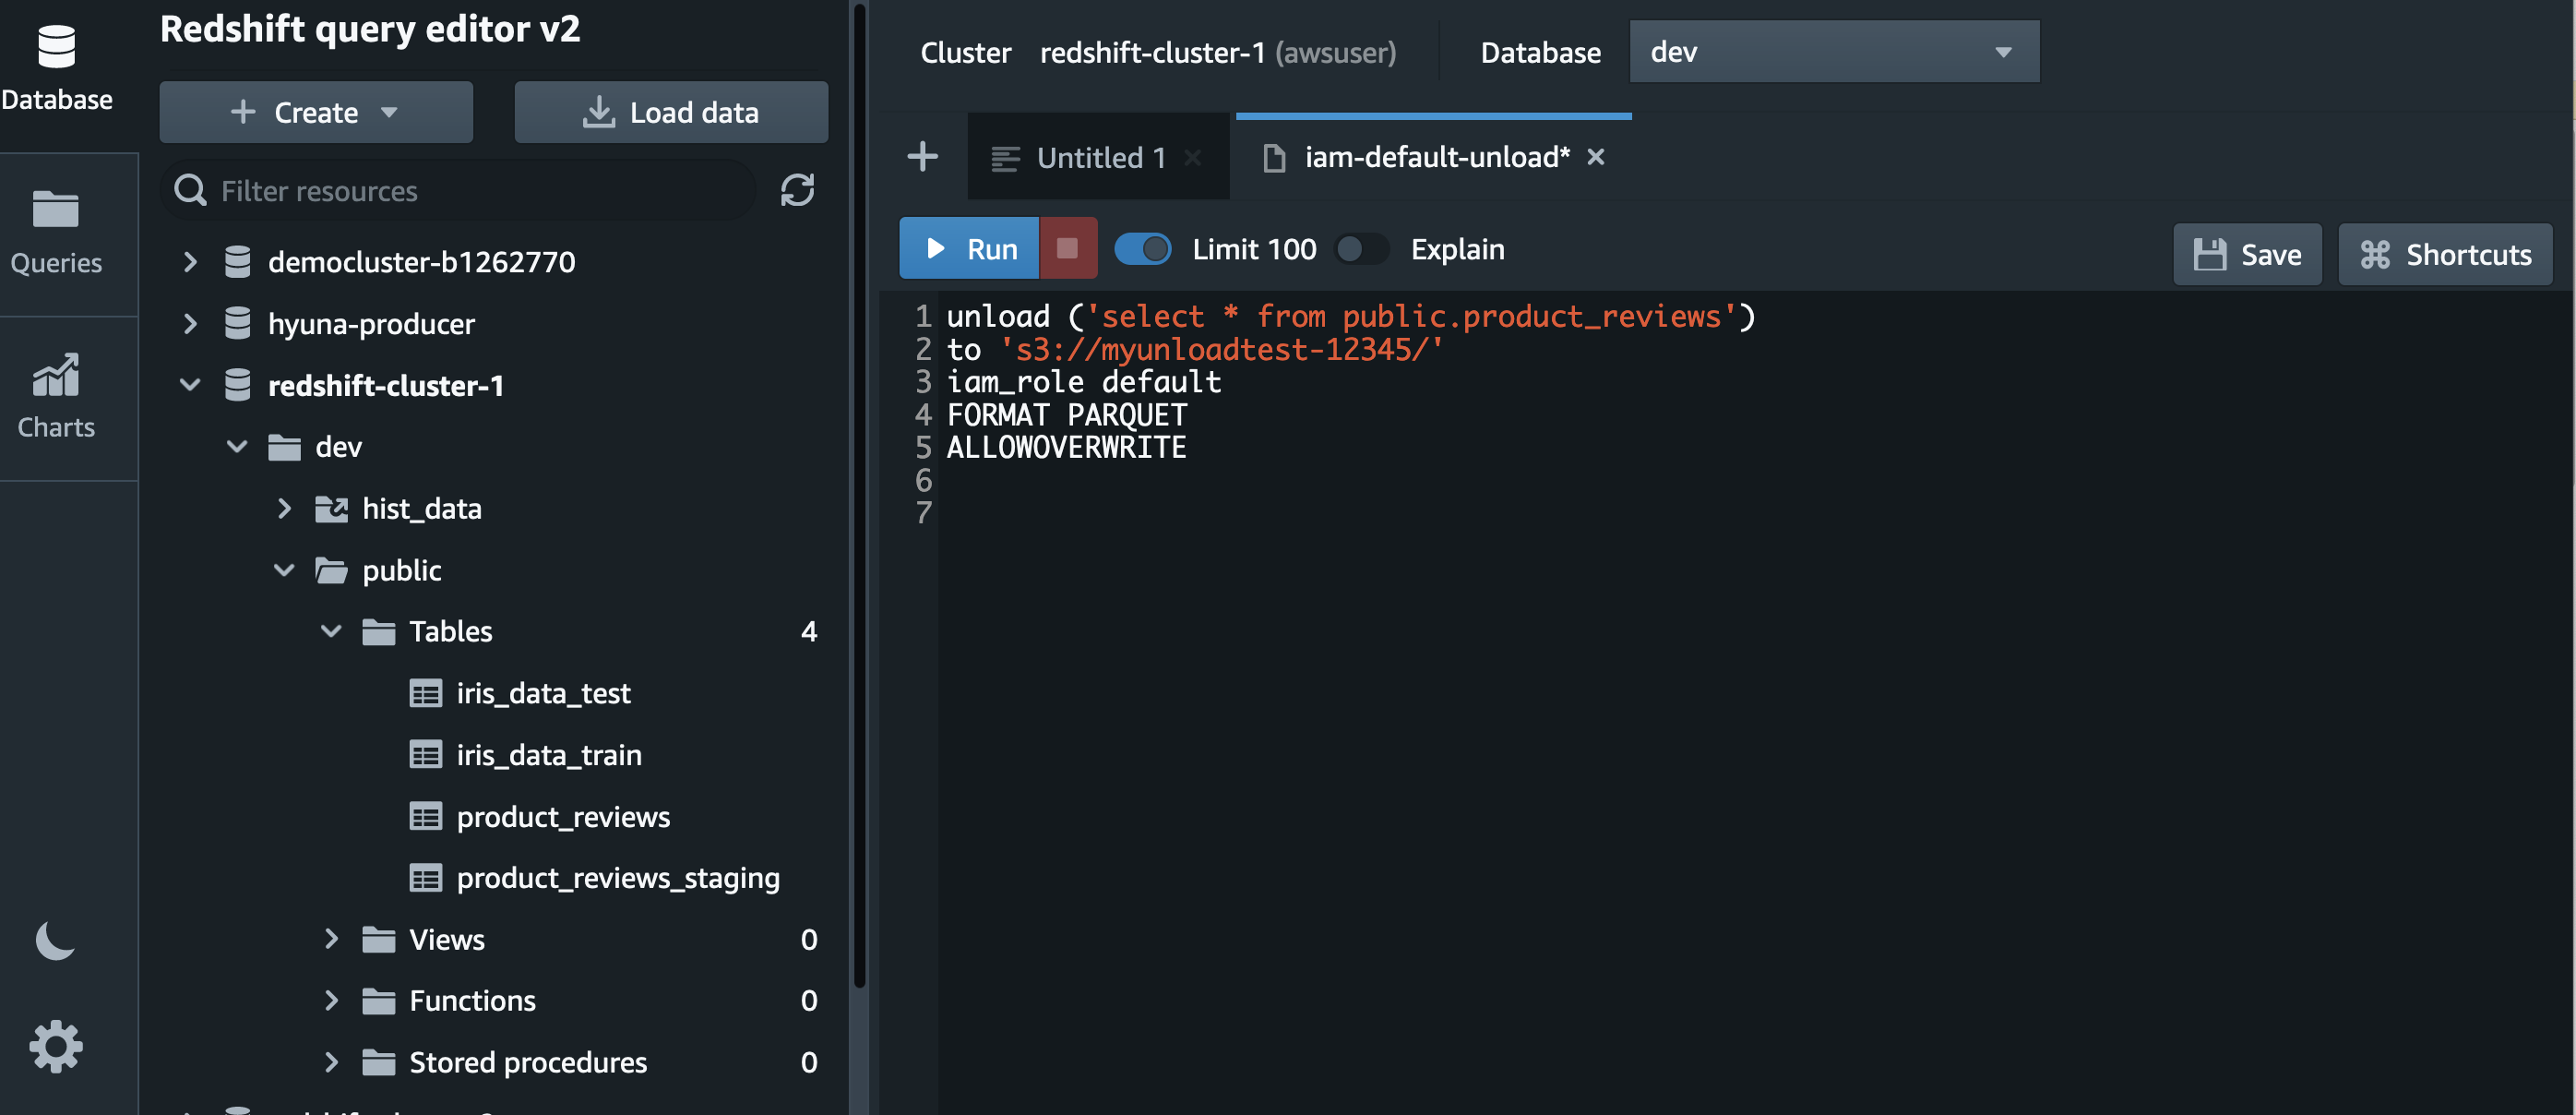Refresh the resources list
Viewport: 2576px width, 1115px height.
[x=797, y=190]
